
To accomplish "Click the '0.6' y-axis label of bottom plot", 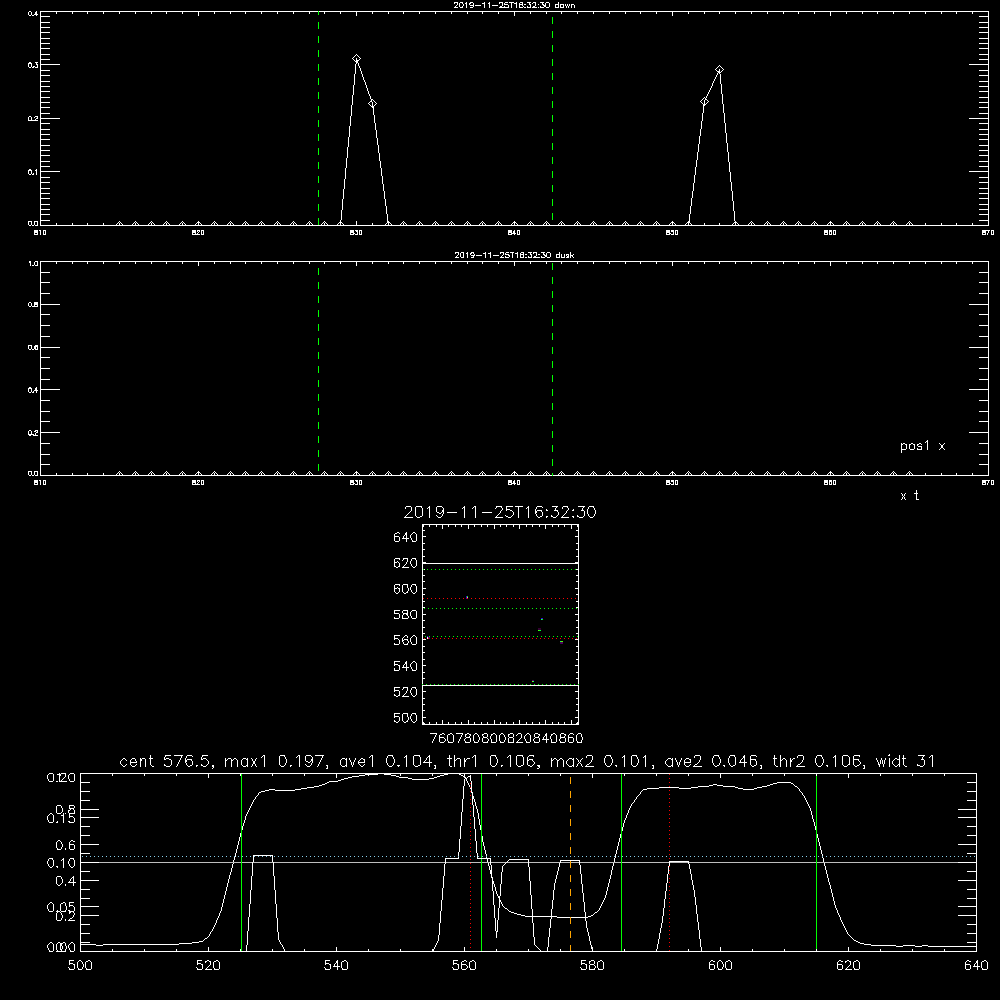I will (66, 845).
